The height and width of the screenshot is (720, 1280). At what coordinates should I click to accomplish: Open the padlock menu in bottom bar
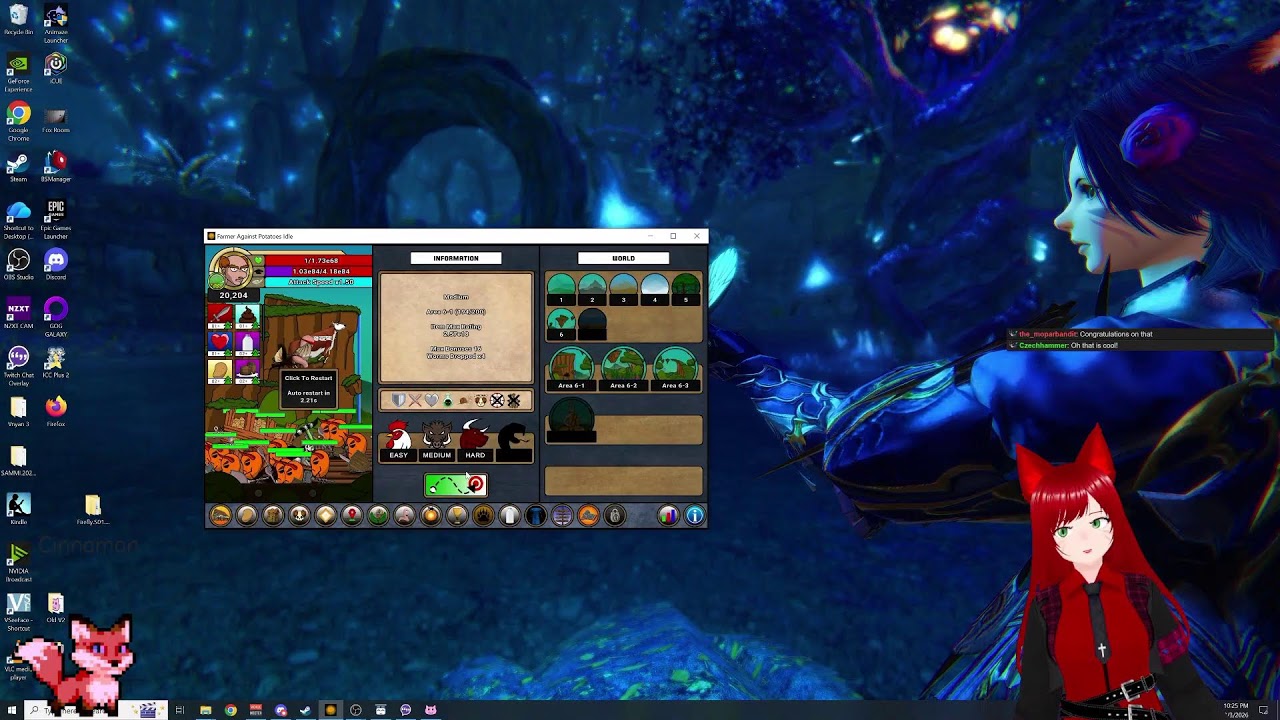tap(615, 516)
